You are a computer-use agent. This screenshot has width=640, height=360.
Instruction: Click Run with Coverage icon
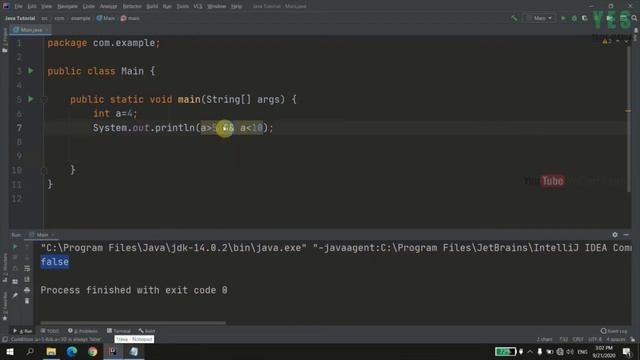(585, 18)
